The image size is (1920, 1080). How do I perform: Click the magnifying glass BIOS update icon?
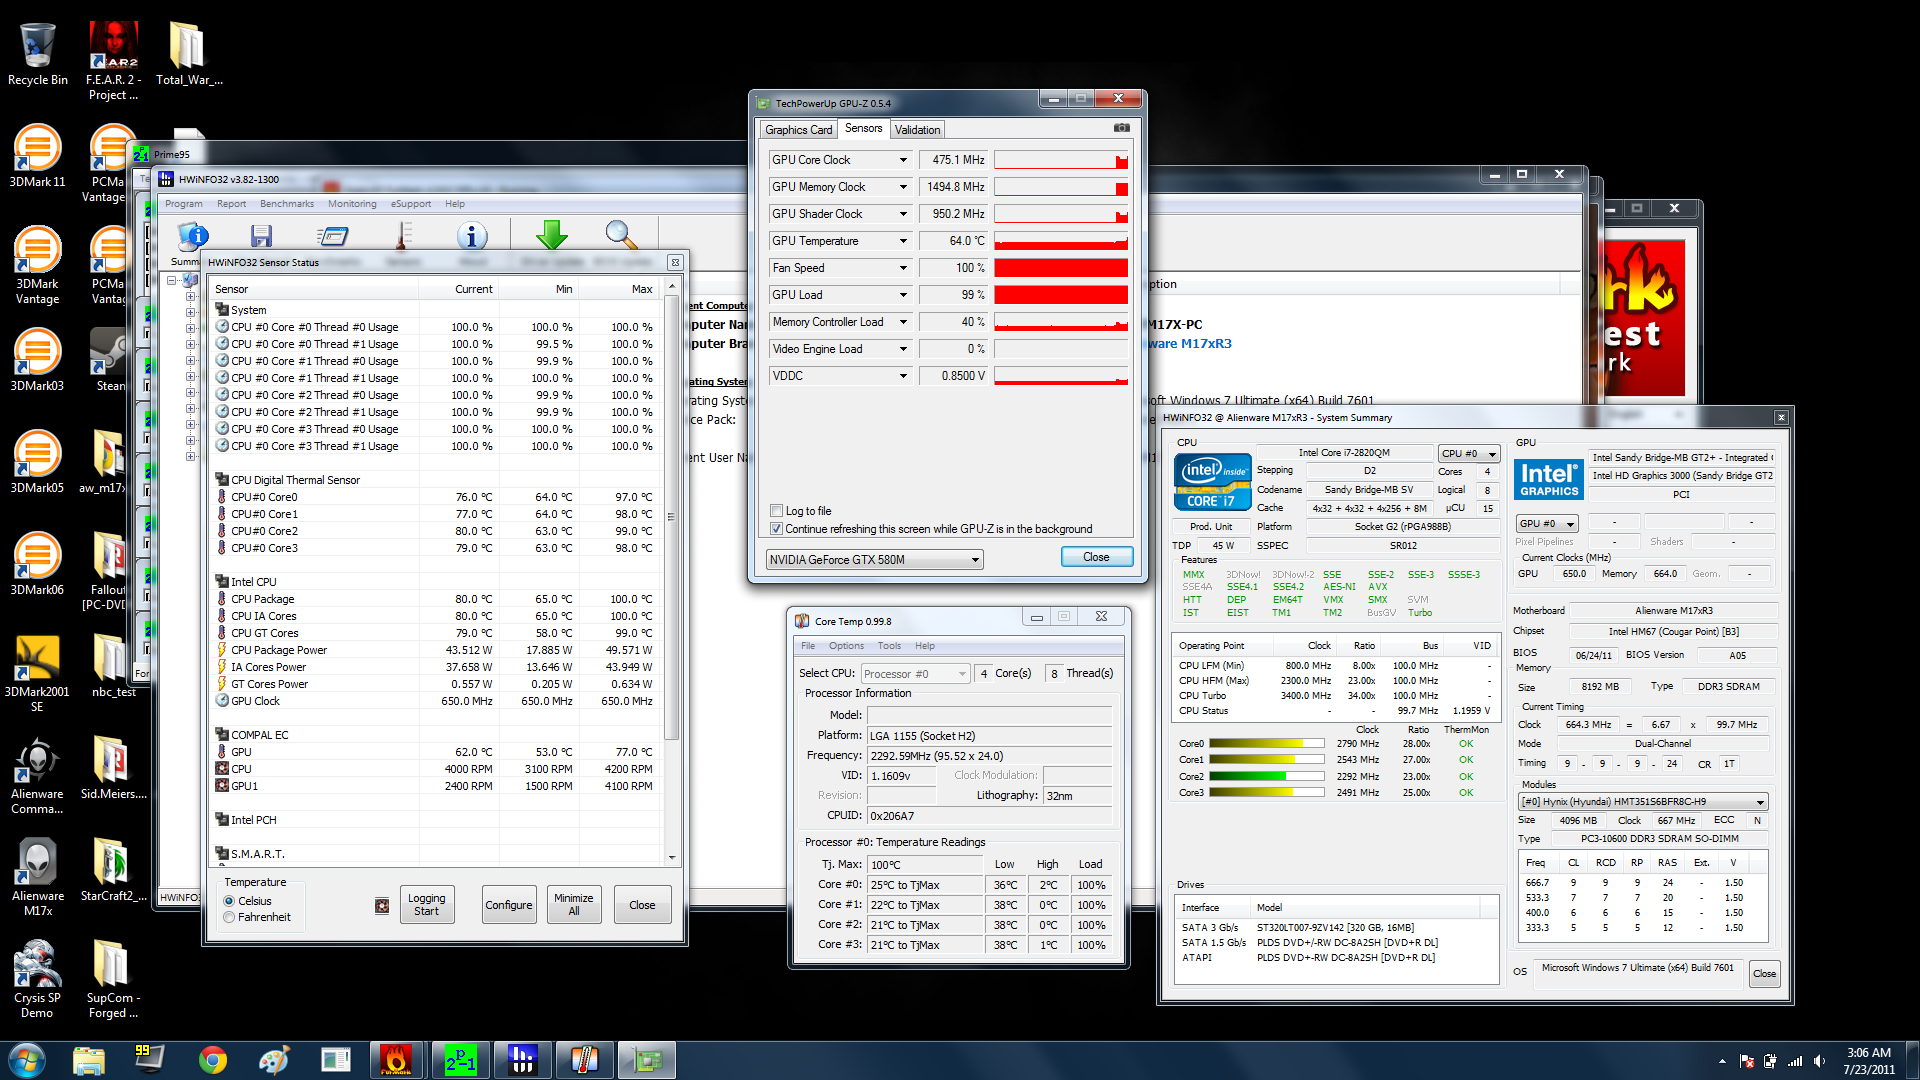coord(622,236)
